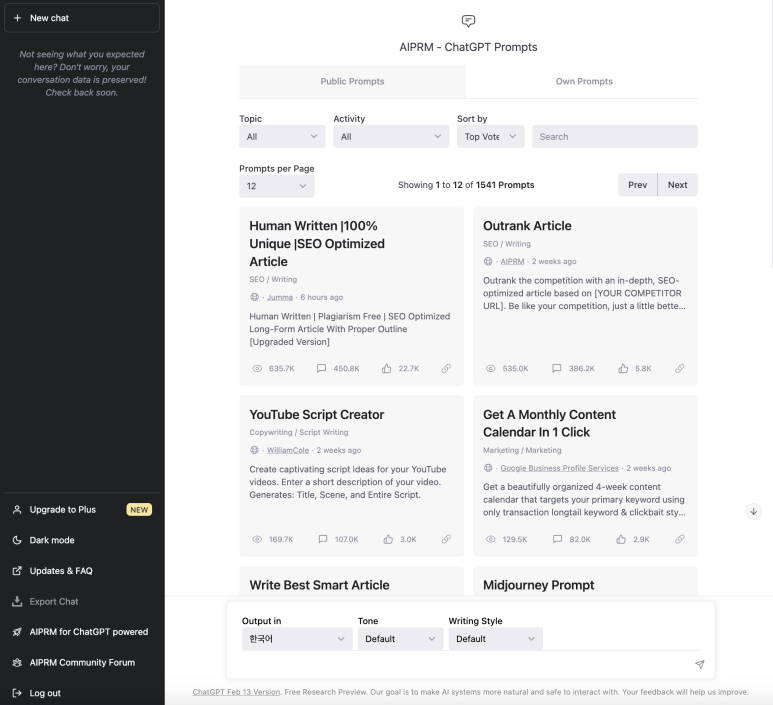Click the prompt Search field
Image resolution: width=773 pixels, height=705 pixels.
tap(615, 137)
